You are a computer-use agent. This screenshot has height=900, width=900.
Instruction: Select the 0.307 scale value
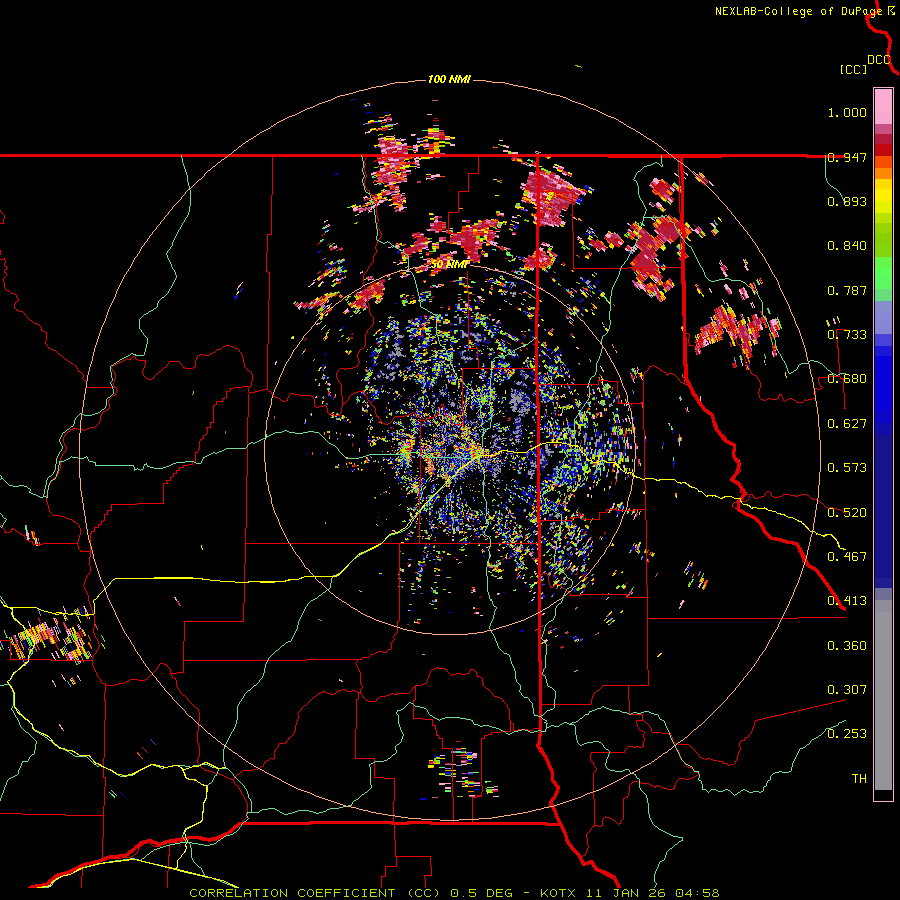[847, 690]
